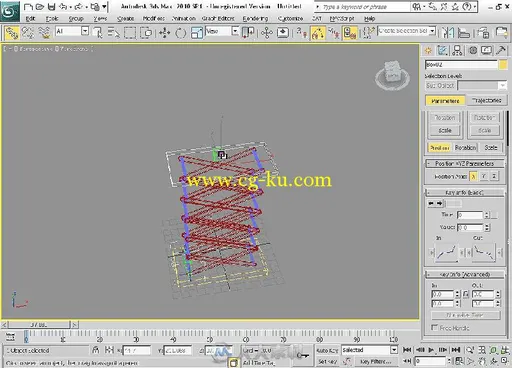Viewport: 512px width, 368px height.
Task: Open the Layer Manager icon
Action: [483, 33]
